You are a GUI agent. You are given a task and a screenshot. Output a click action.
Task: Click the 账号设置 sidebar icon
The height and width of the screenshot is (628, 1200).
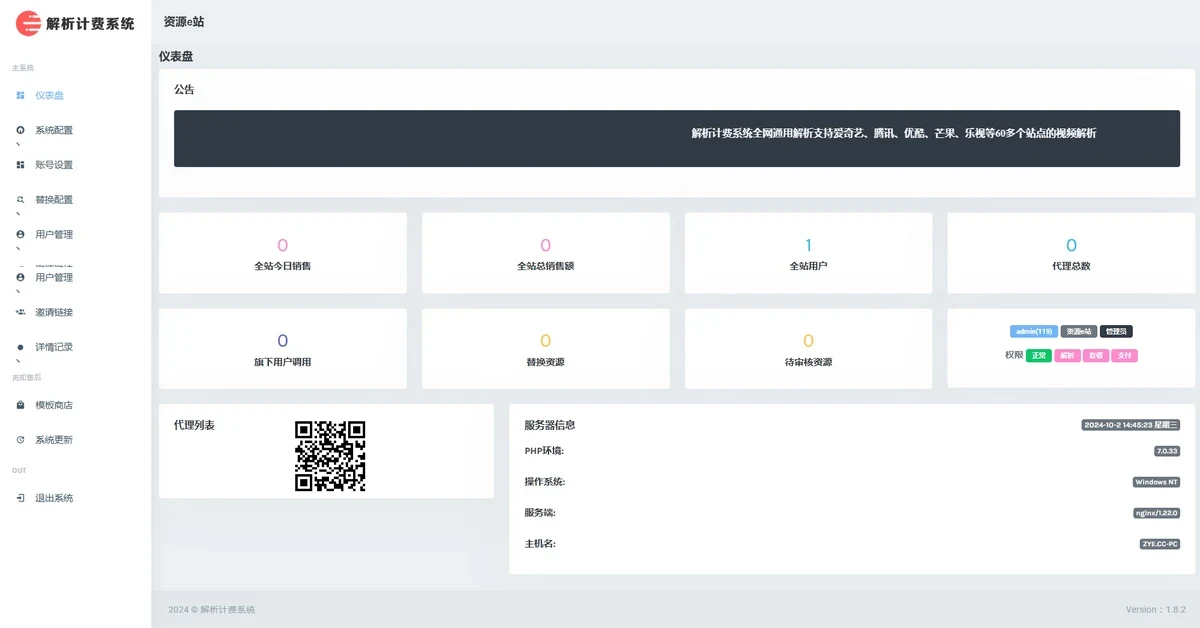coord(20,165)
